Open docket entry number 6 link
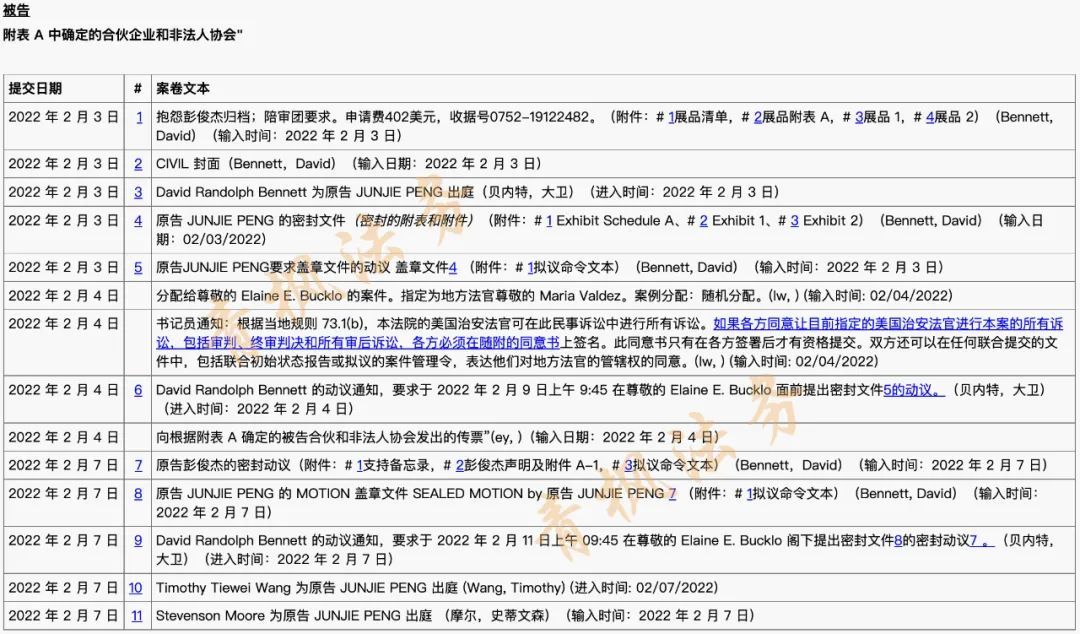 coord(138,390)
